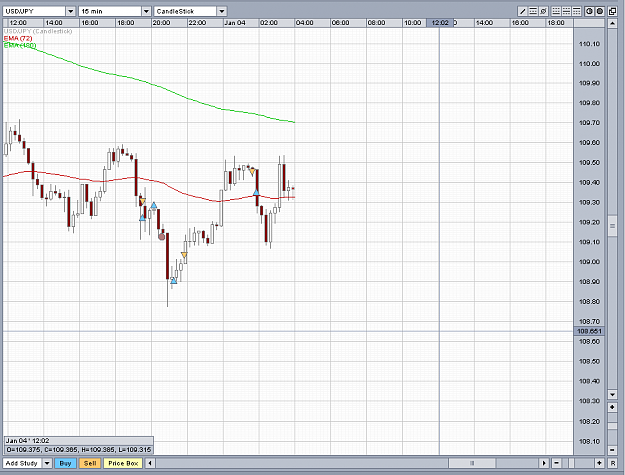Click the Jan 04 time axis label
This screenshot has height=475, width=625.
235,23
